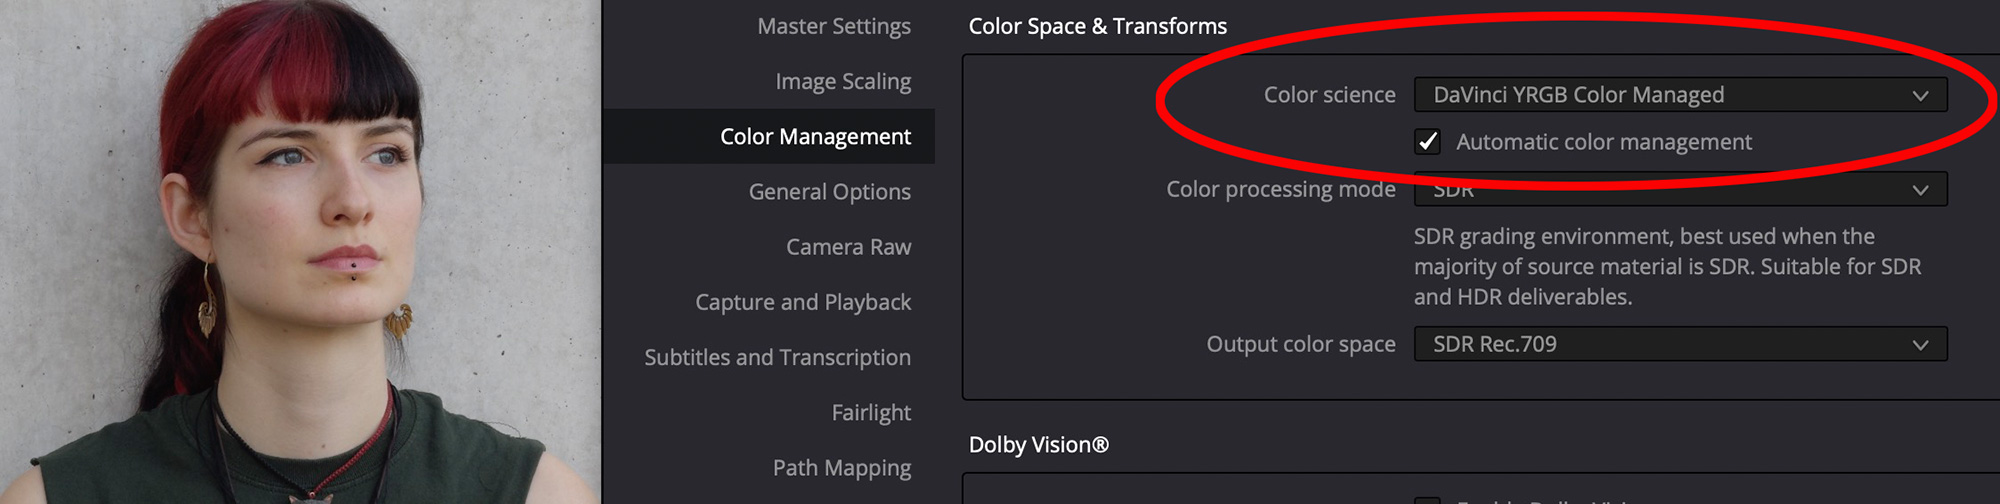2000x504 pixels.
Task: Switch to Camera Raw settings
Action: click(x=848, y=246)
